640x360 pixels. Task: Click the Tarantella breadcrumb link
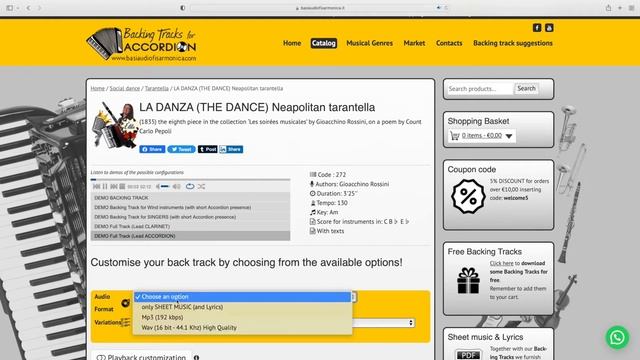tap(157, 88)
